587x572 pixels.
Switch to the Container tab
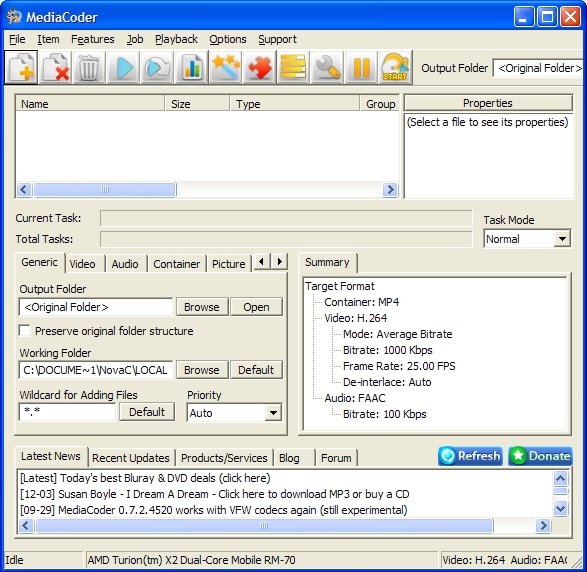(176, 264)
